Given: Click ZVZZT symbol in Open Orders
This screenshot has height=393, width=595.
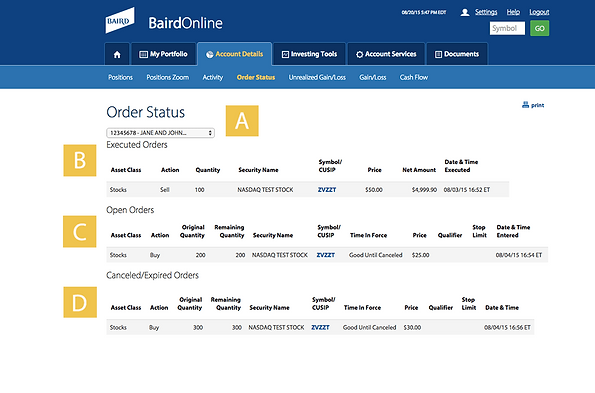Looking at the screenshot, I should 326,255.
